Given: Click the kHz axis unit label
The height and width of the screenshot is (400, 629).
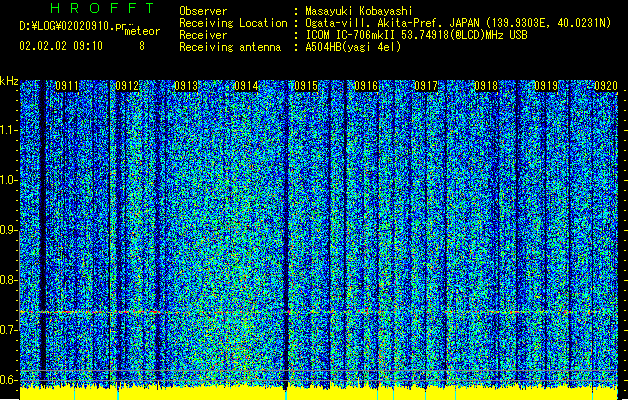Looking at the screenshot, I should pyautogui.click(x=9, y=81).
